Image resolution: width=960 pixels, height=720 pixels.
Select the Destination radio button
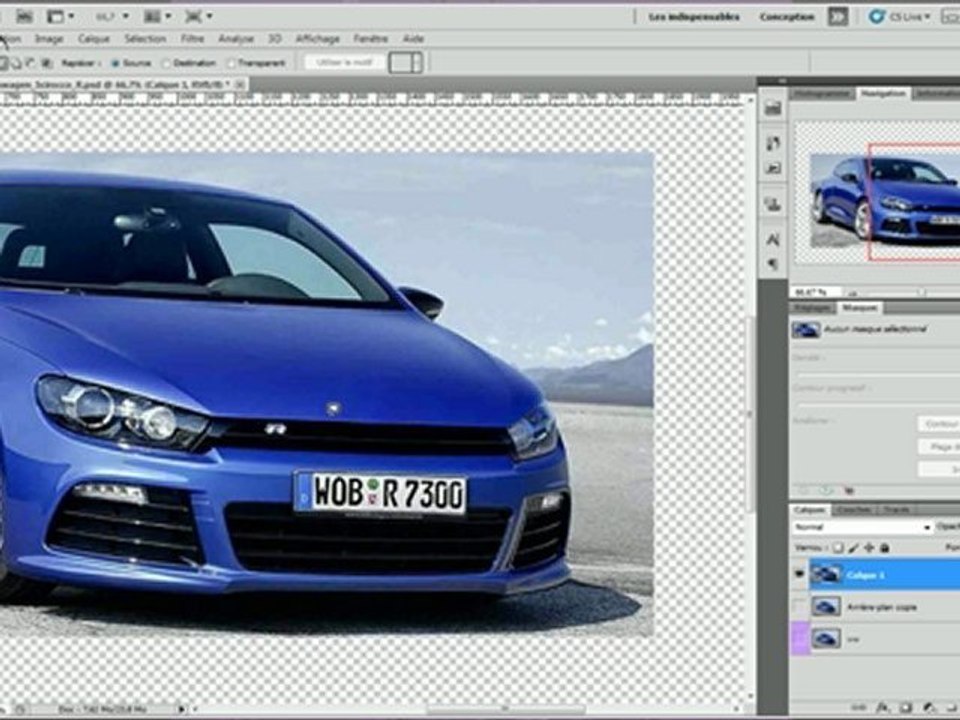pos(165,63)
